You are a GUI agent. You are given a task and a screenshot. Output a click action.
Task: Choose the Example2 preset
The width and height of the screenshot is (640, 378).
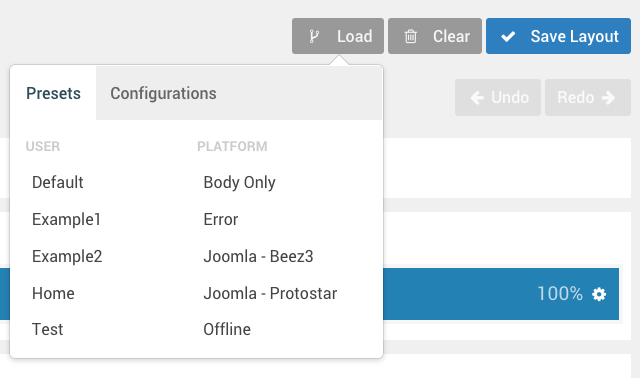click(x=67, y=256)
